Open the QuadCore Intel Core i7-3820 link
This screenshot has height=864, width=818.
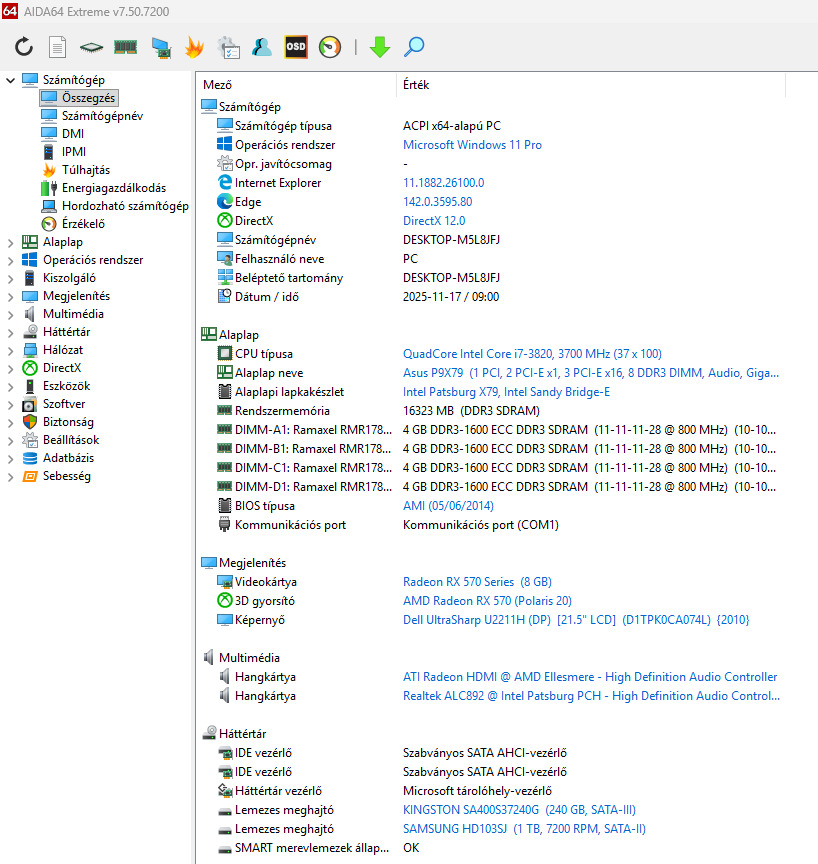532,354
